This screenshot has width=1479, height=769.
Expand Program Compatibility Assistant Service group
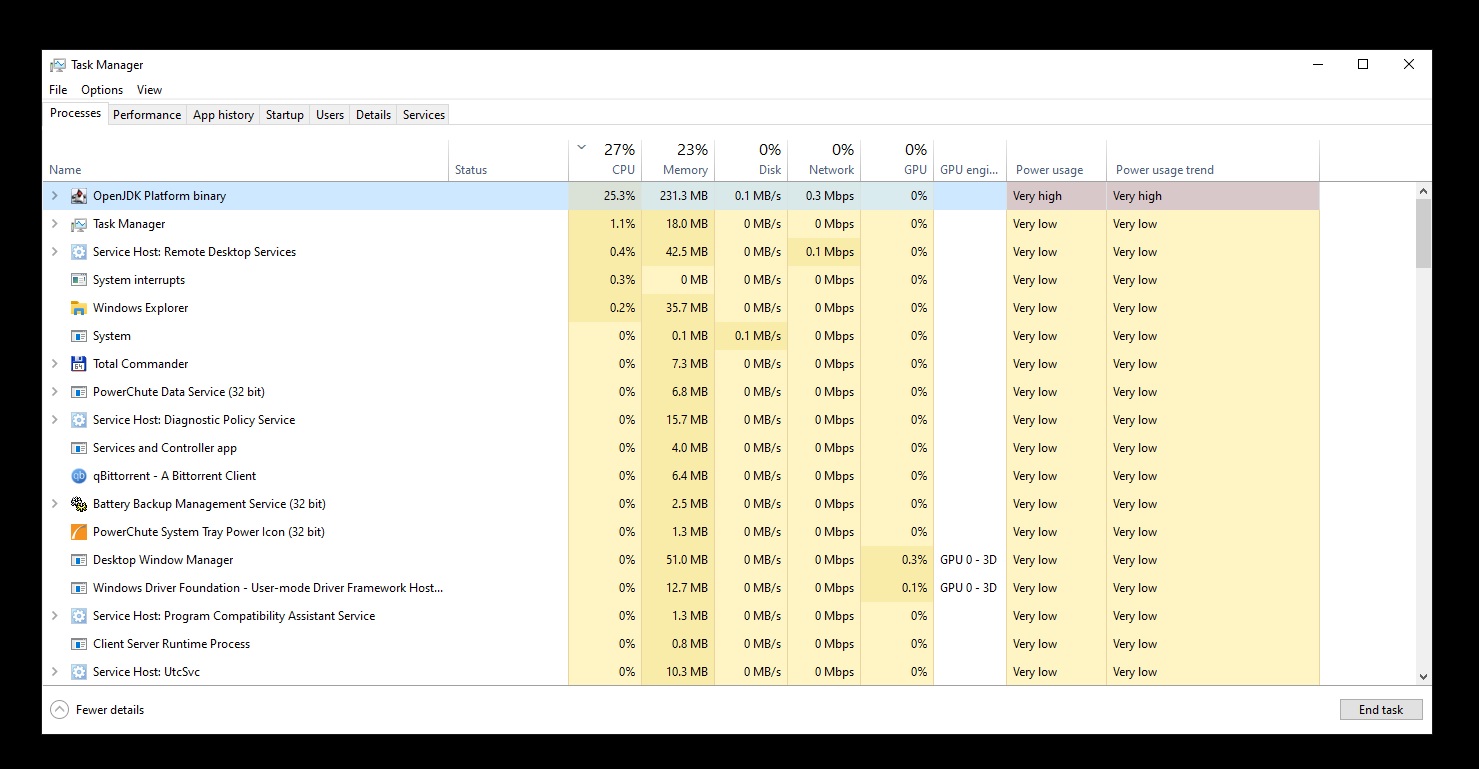[55, 616]
